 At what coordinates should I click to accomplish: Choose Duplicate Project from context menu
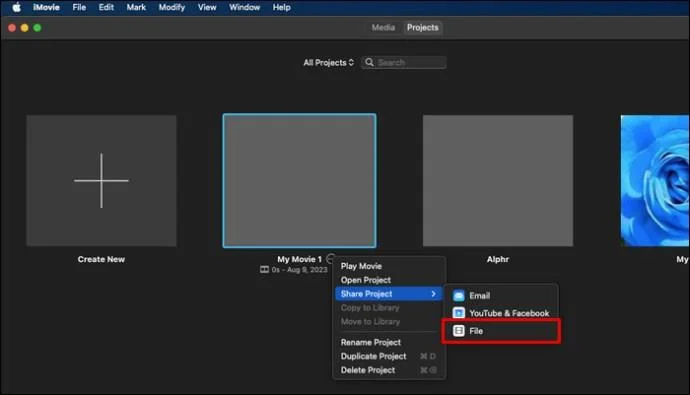(x=389, y=356)
